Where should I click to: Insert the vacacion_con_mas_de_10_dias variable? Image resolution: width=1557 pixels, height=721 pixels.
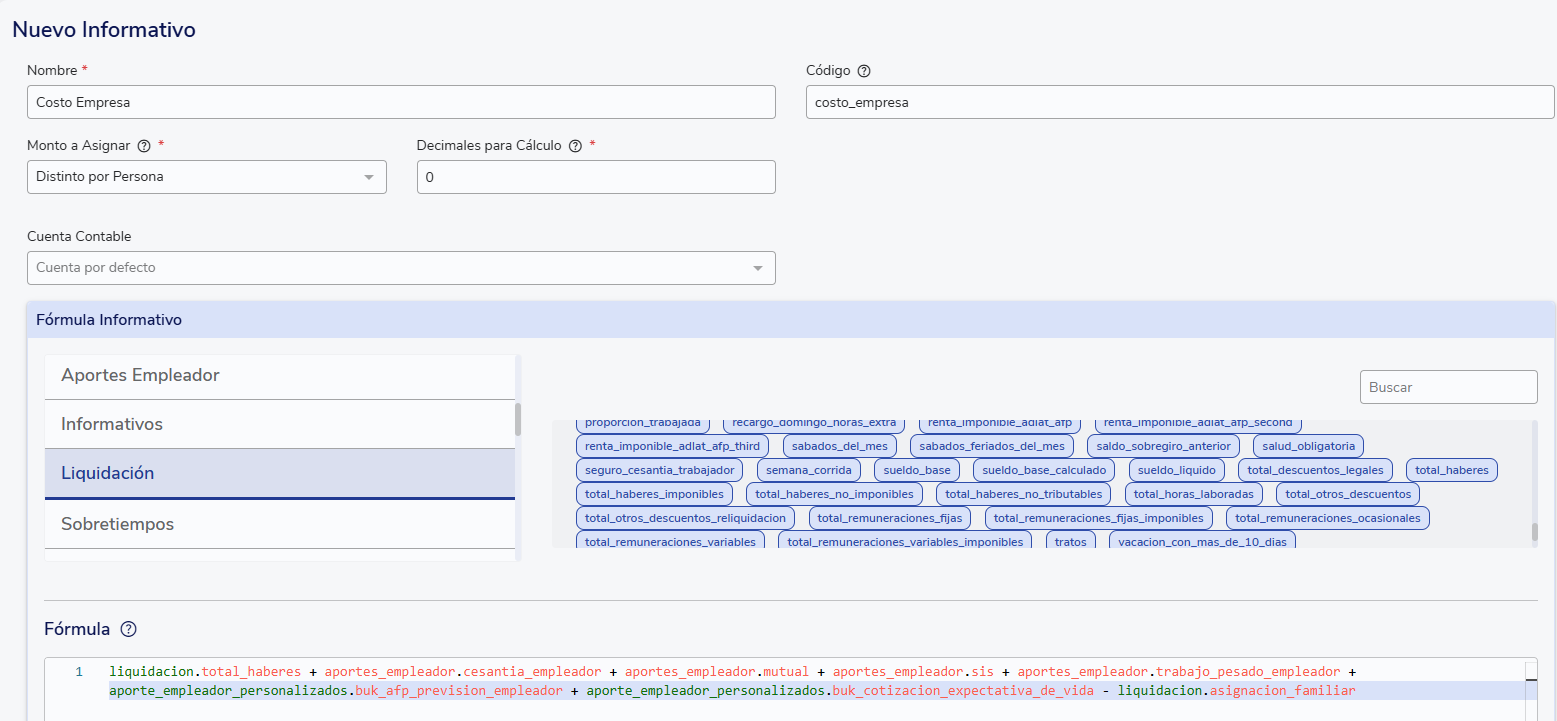[1202, 542]
